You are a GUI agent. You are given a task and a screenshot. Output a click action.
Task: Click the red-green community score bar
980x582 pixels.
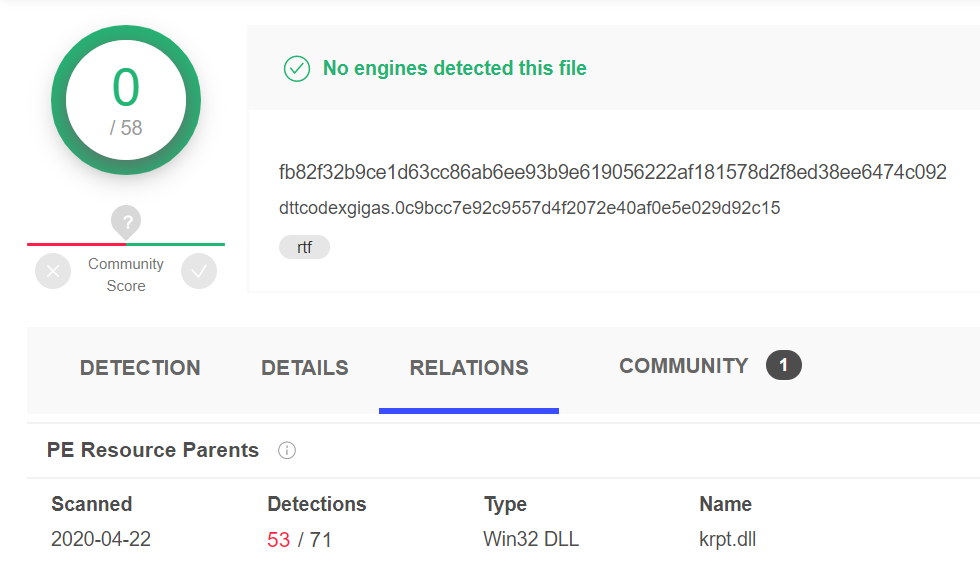[126, 244]
